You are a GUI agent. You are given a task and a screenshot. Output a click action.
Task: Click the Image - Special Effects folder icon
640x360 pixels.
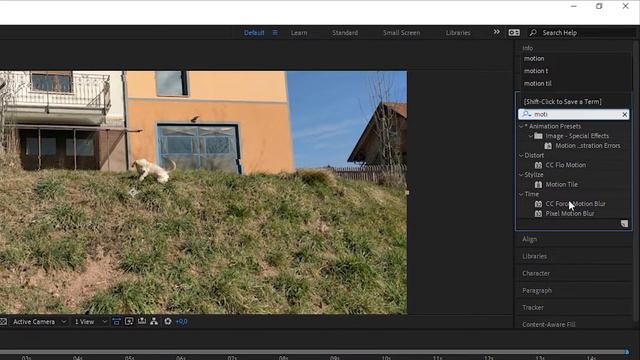[x=539, y=136]
